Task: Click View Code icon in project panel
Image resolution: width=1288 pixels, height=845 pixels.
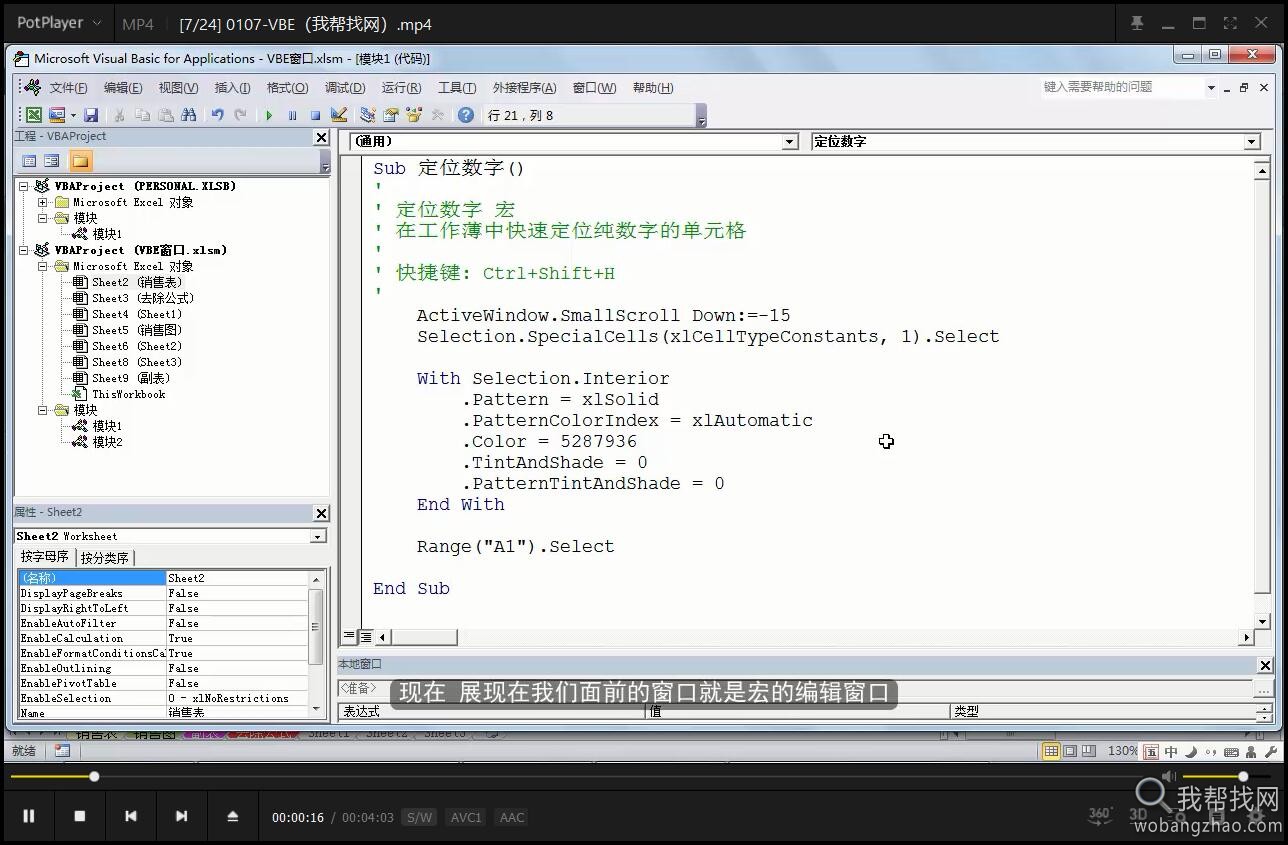Action: click(x=29, y=161)
